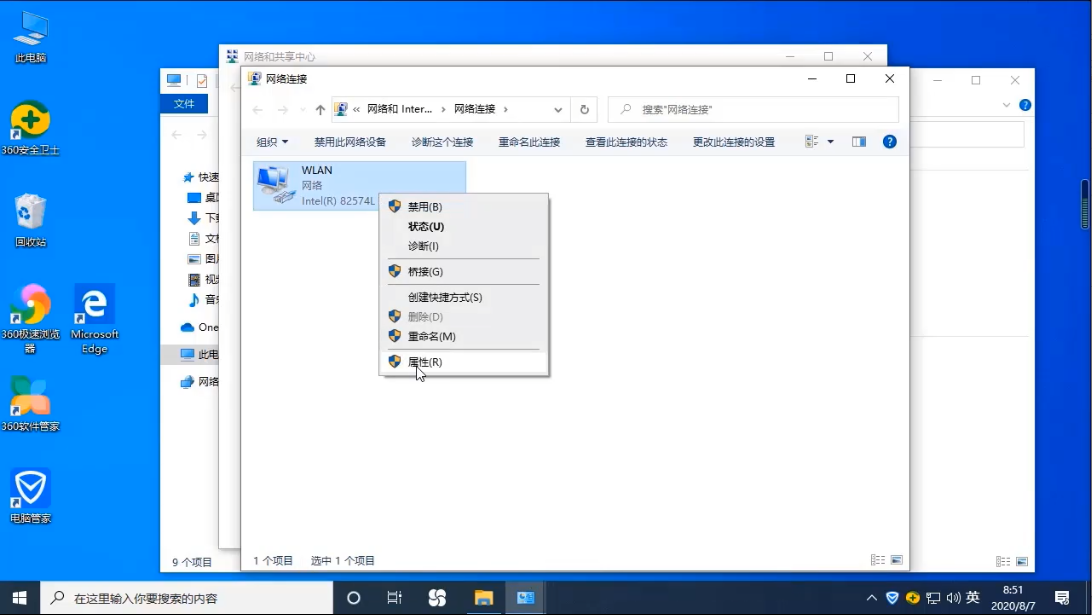Open File Explorer from the taskbar
Viewport: 1092px width, 615px height.
click(x=484, y=598)
